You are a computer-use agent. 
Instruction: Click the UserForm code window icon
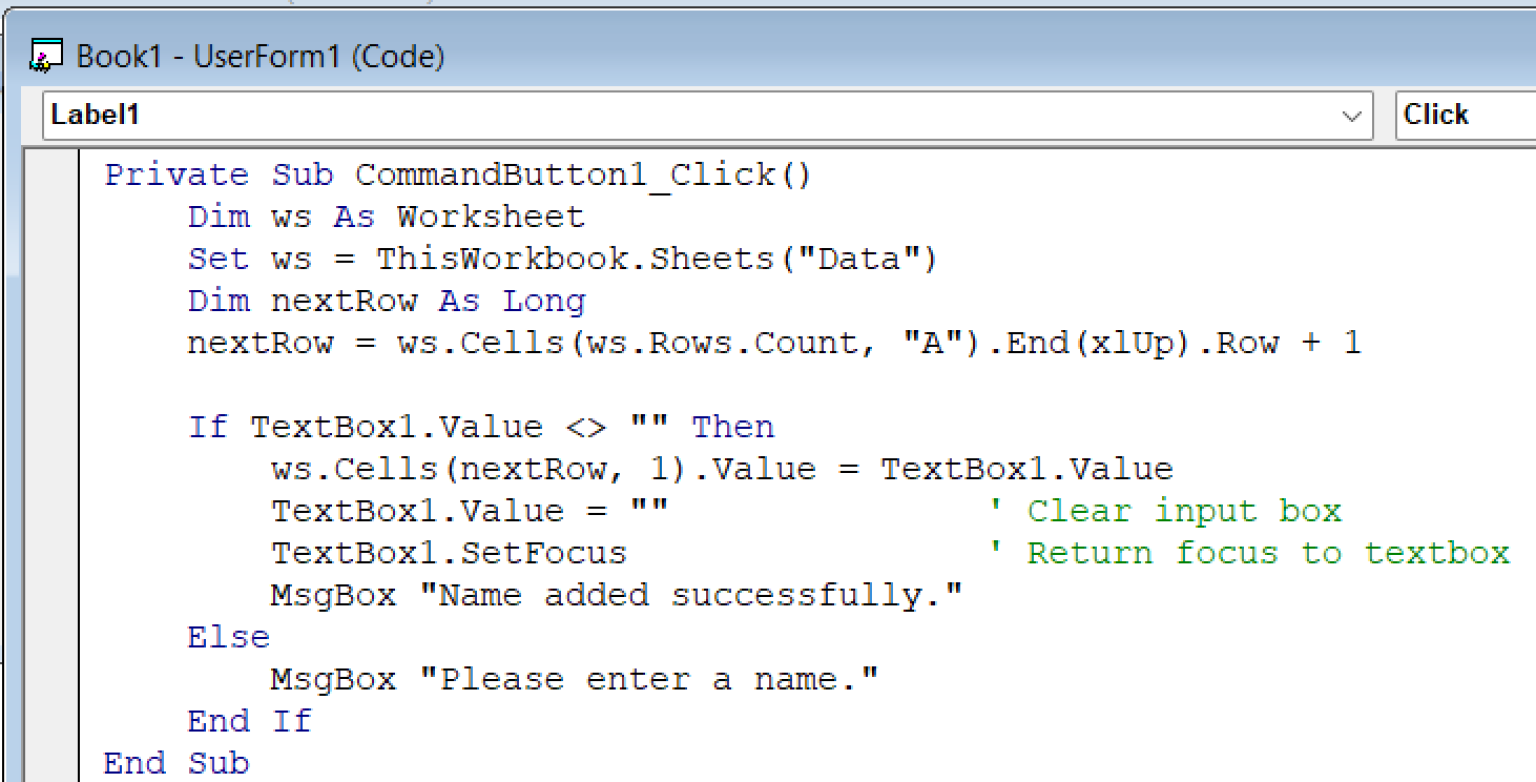tap(46, 57)
